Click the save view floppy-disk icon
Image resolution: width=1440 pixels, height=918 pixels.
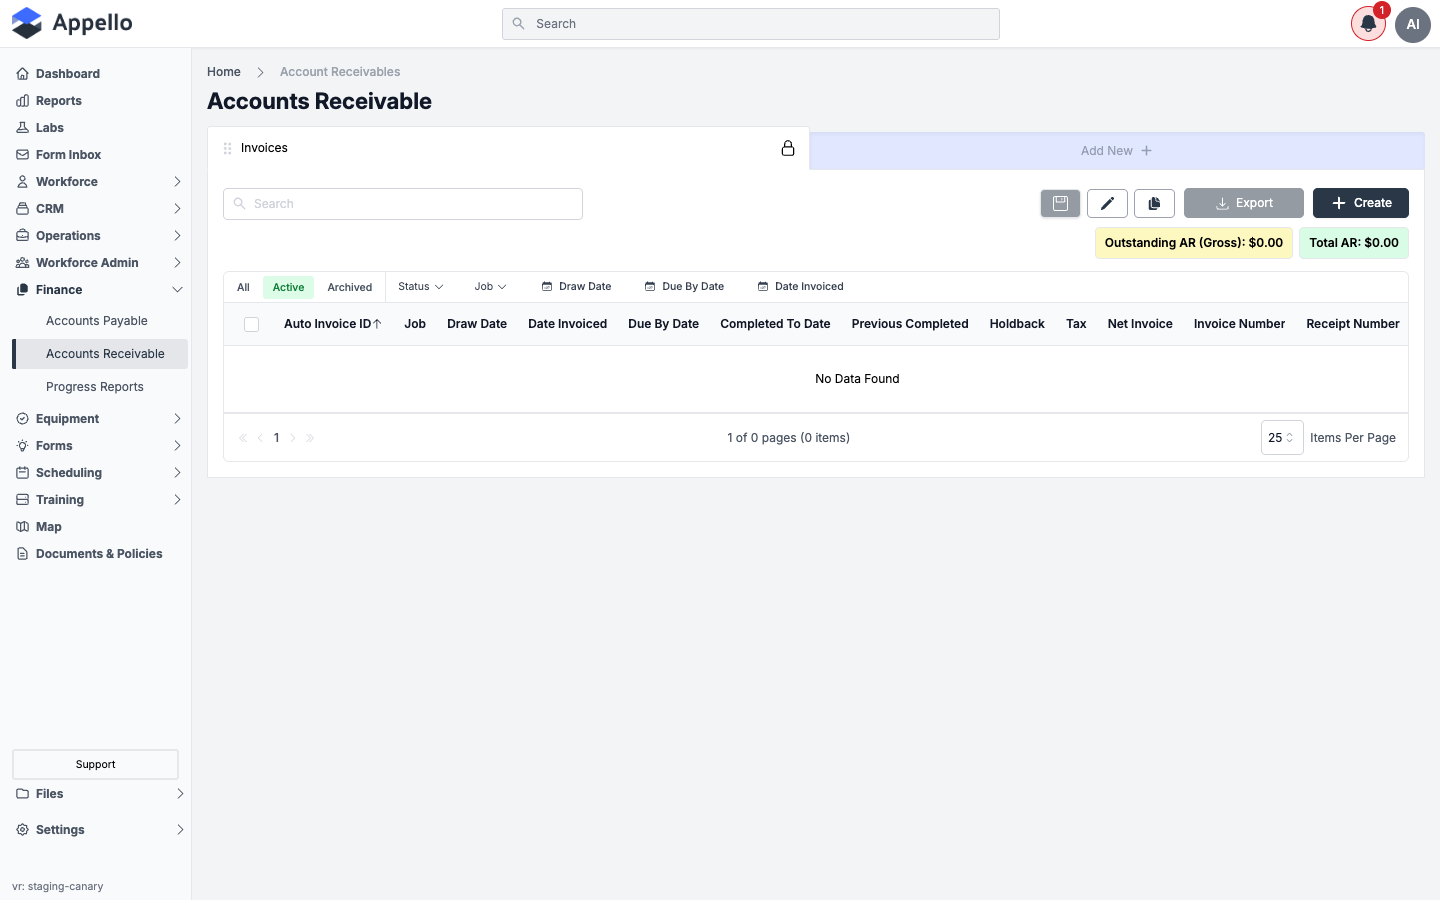point(1060,203)
